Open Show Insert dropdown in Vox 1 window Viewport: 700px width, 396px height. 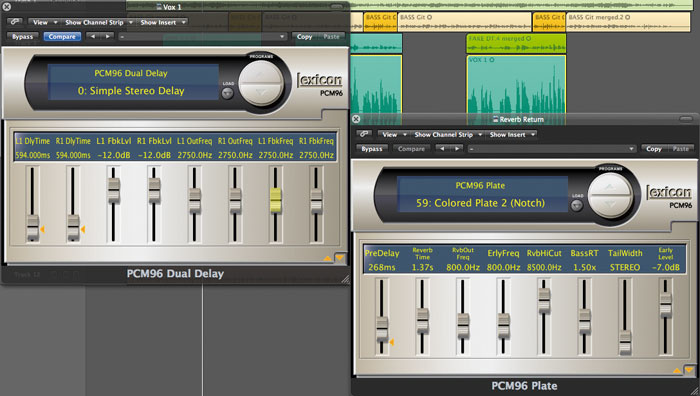coord(162,22)
